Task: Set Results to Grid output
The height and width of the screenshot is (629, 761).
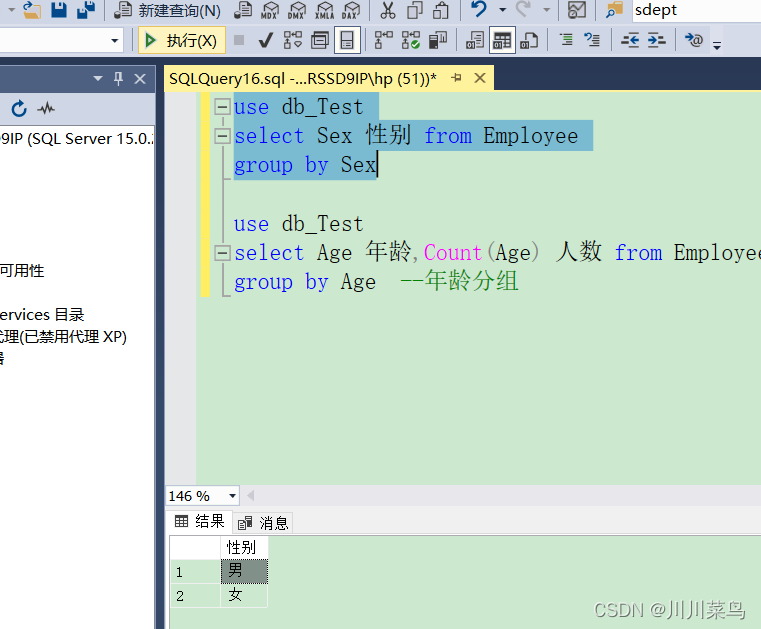Action: (x=502, y=40)
